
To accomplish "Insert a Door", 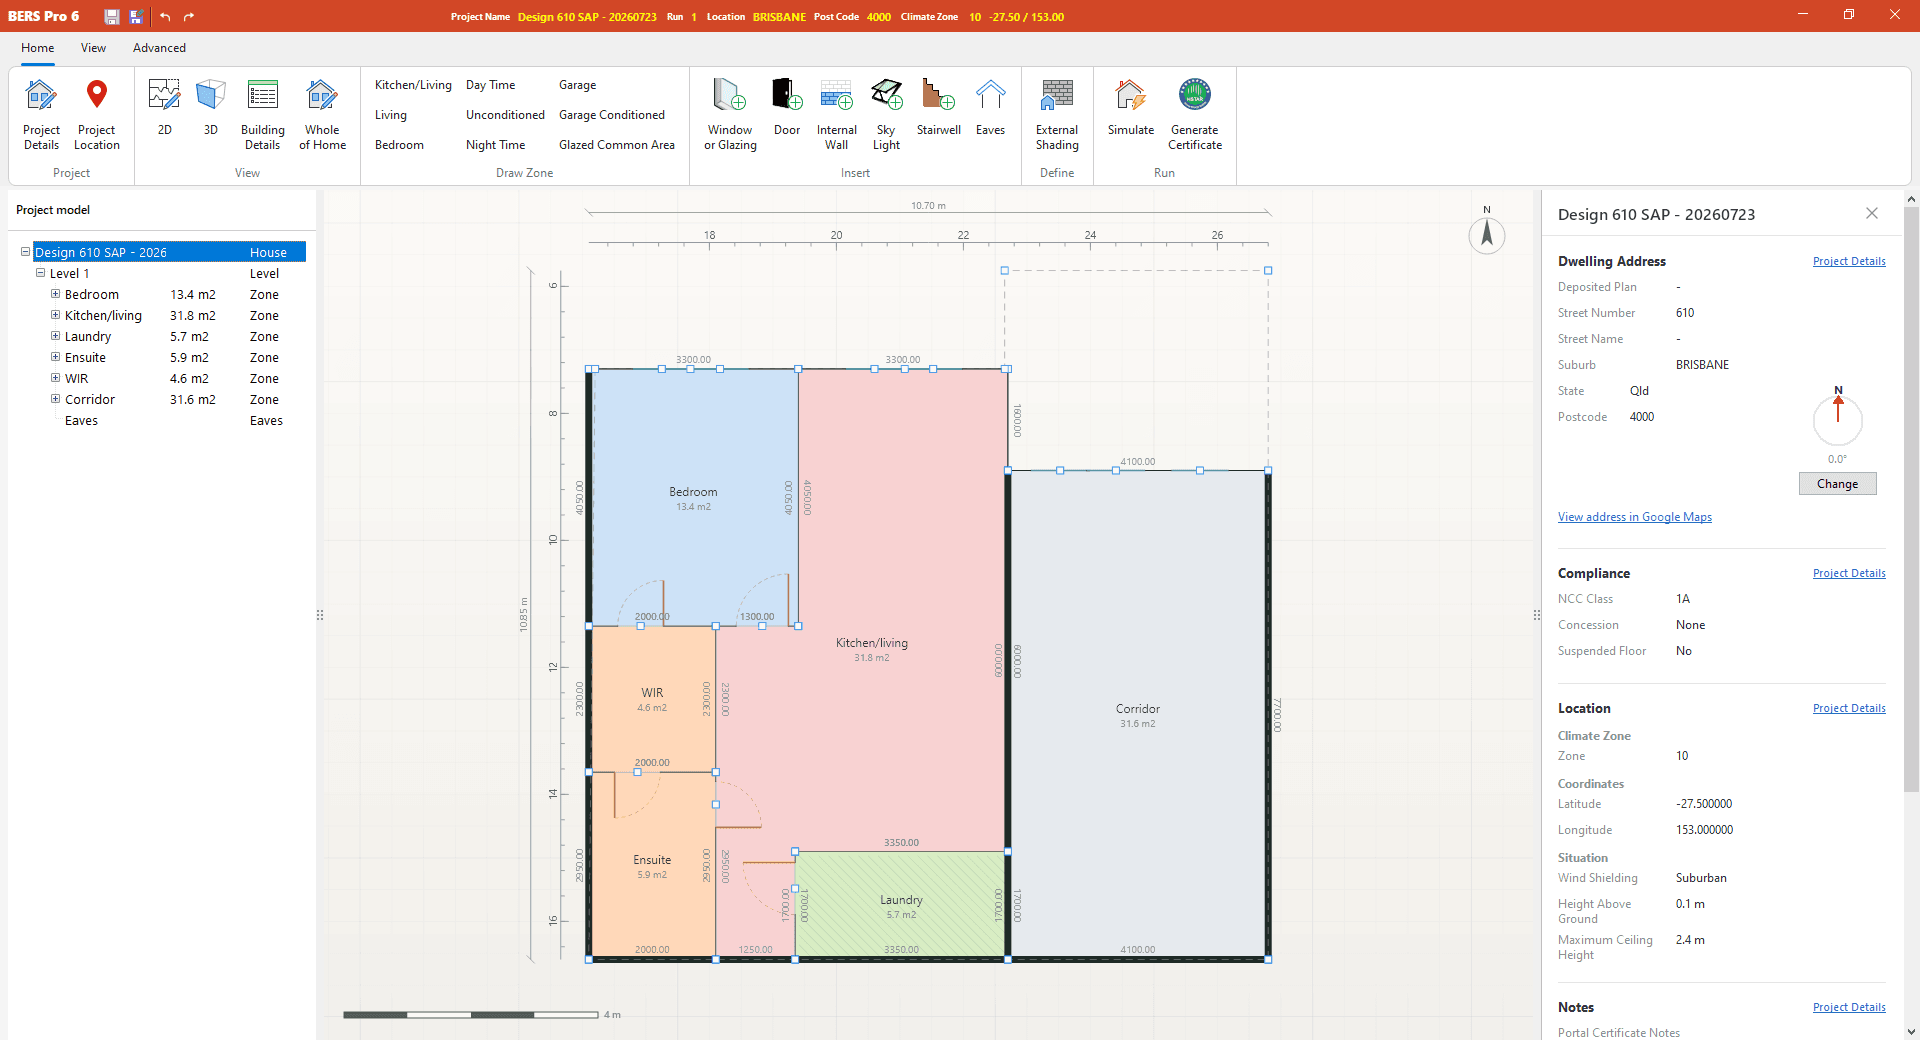I will click(787, 107).
